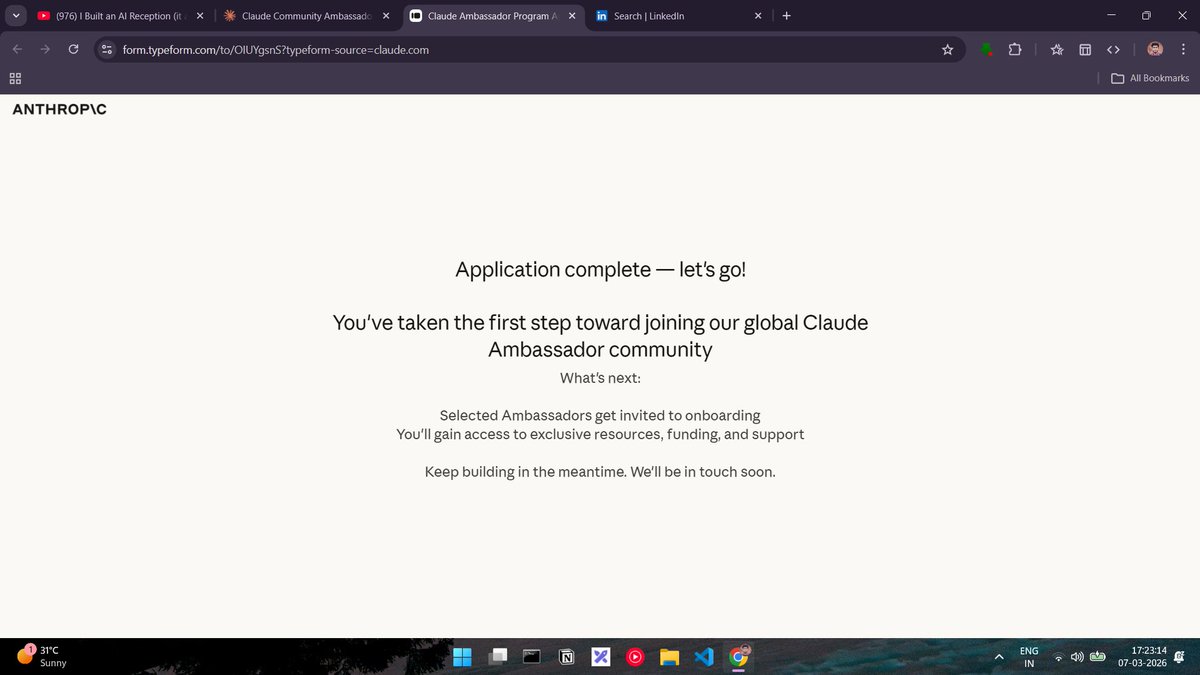Click the starred bookmarks toolbar icon
Viewport: 1200px width, 675px height.
click(1057, 49)
